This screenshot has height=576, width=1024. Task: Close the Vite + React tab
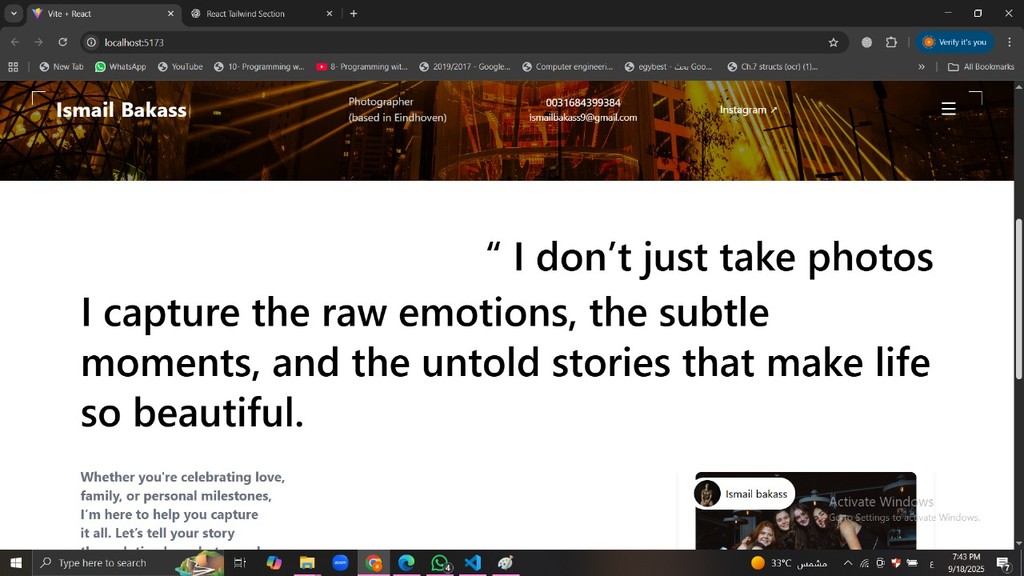click(x=170, y=14)
